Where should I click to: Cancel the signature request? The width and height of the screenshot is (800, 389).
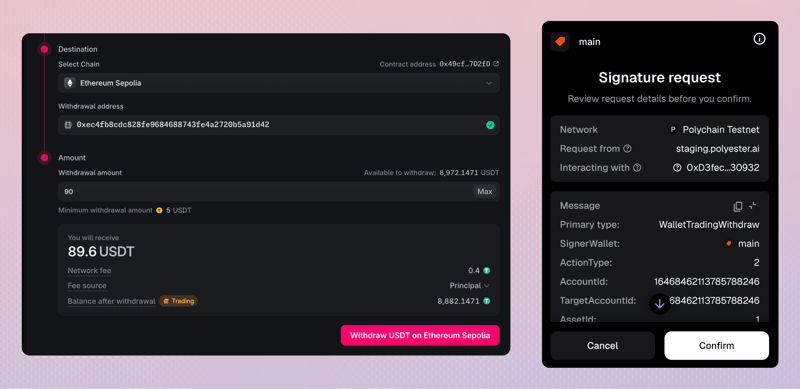tap(603, 346)
